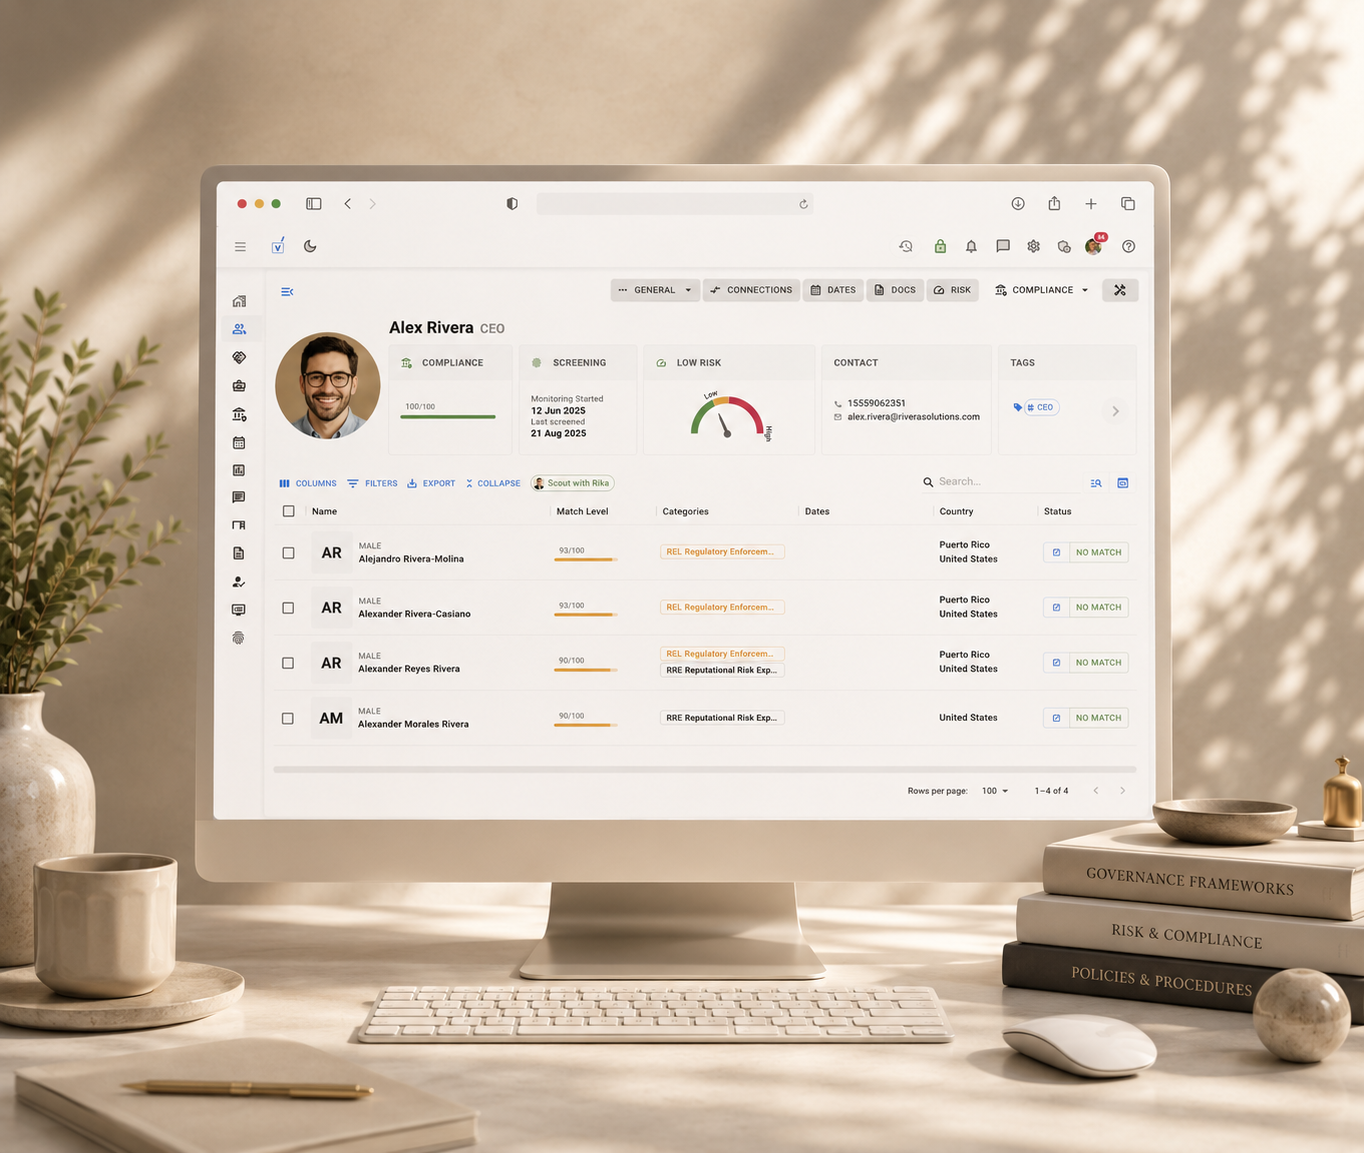Click the 93/100 match bar for Alejandro Rivera-Molina
The height and width of the screenshot is (1153, 1364).
click(585, 559)
